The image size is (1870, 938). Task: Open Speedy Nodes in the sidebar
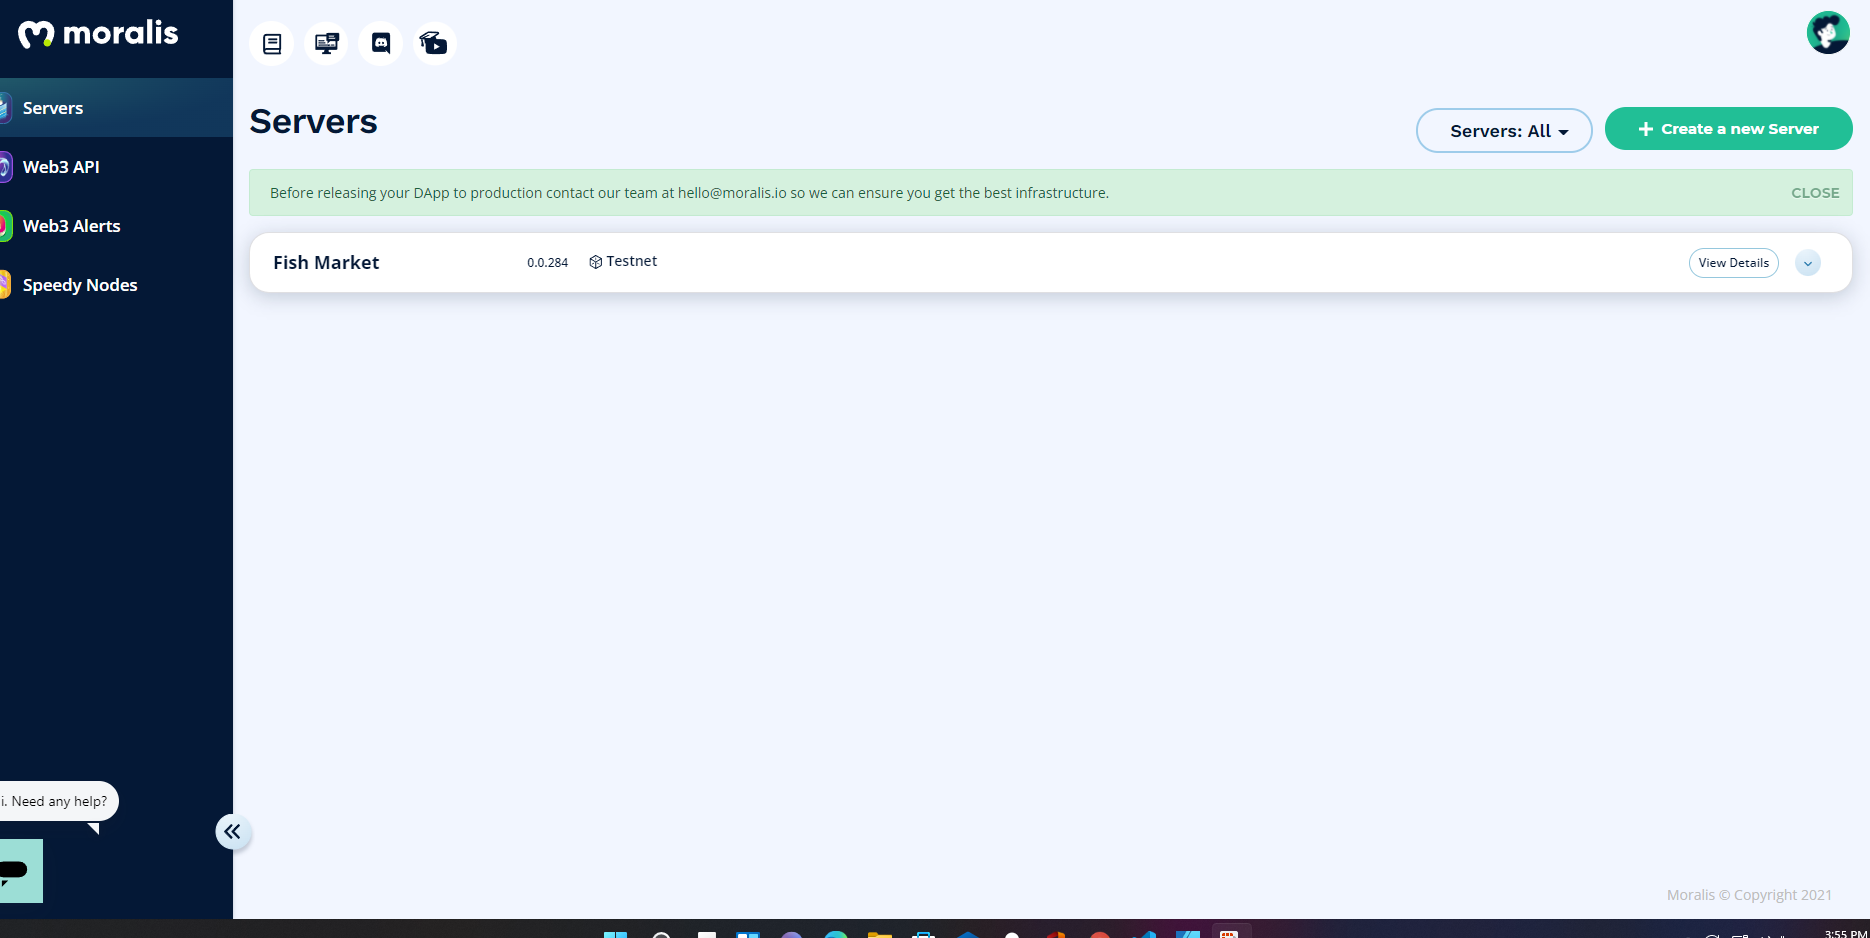tap(116, 285)
